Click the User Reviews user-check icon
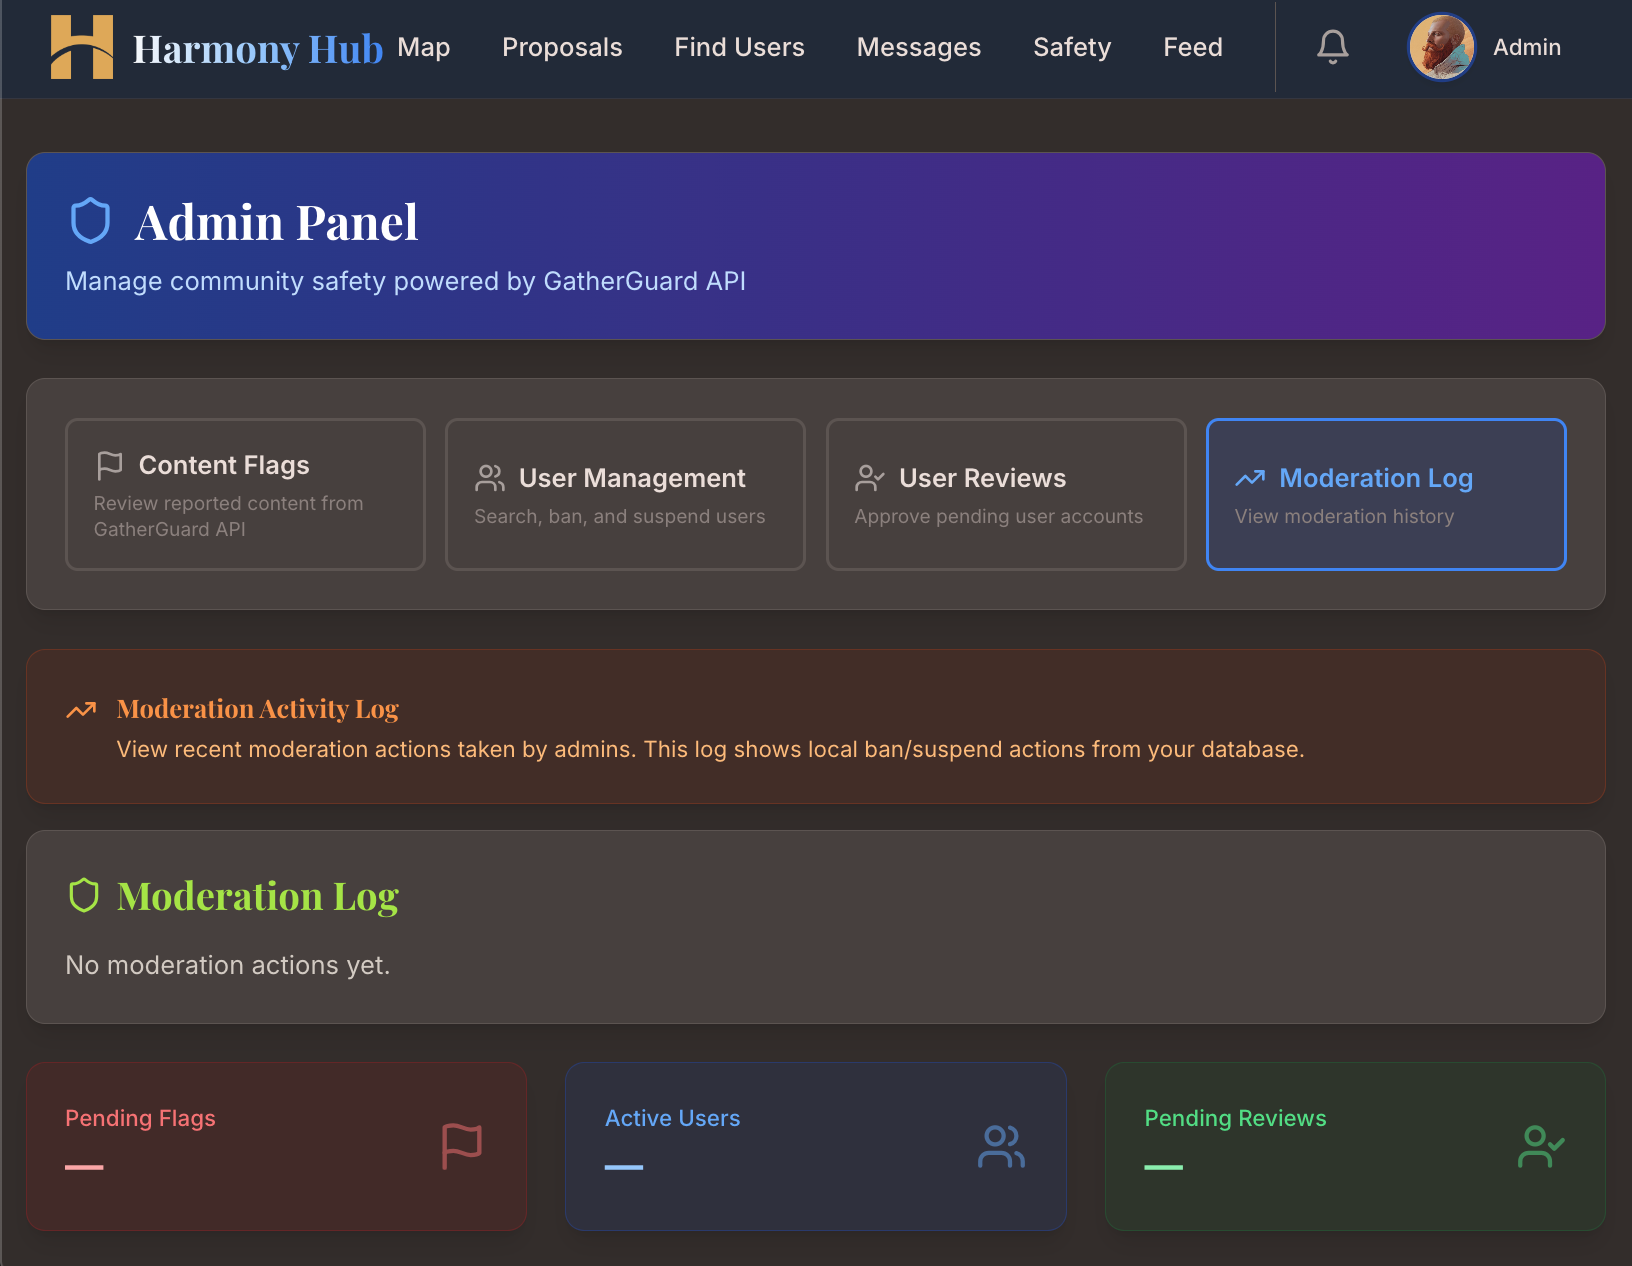Image resolution: width=1632 pixels, height=1266 pixels. 869,478
